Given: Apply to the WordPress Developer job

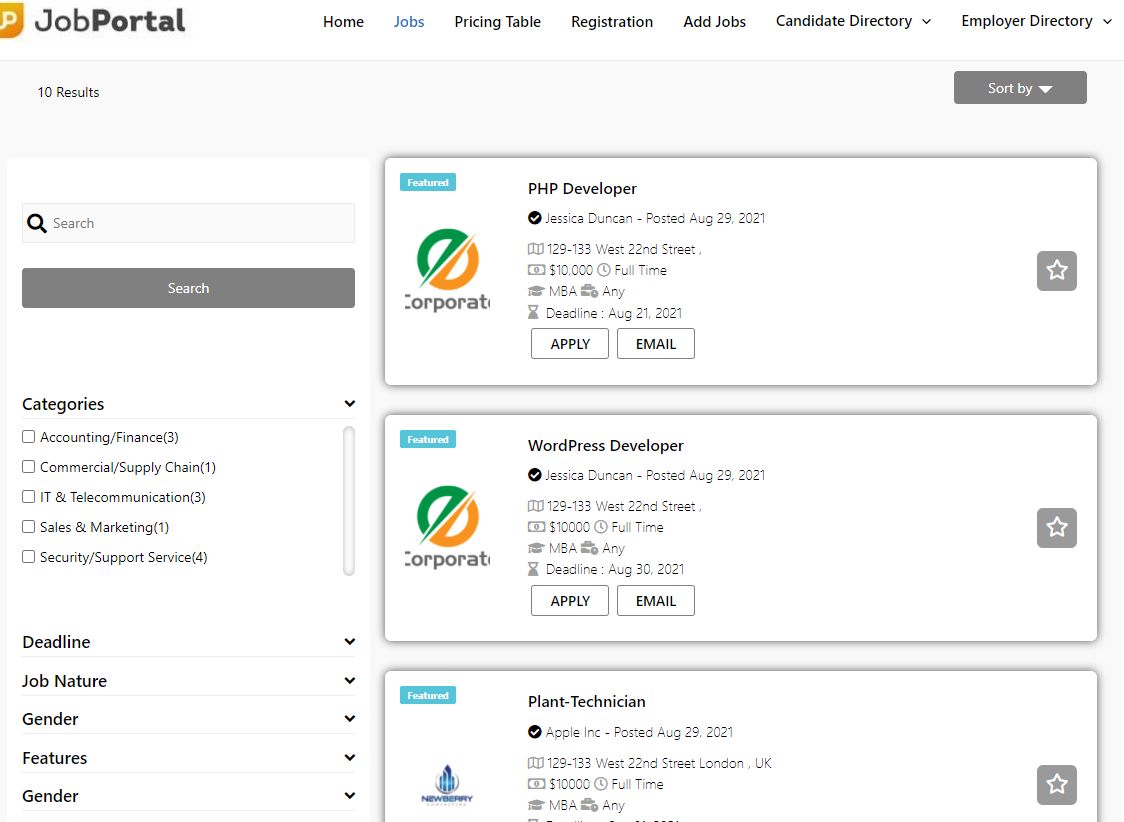Looking at the screenshot, I should coord(570,601).
